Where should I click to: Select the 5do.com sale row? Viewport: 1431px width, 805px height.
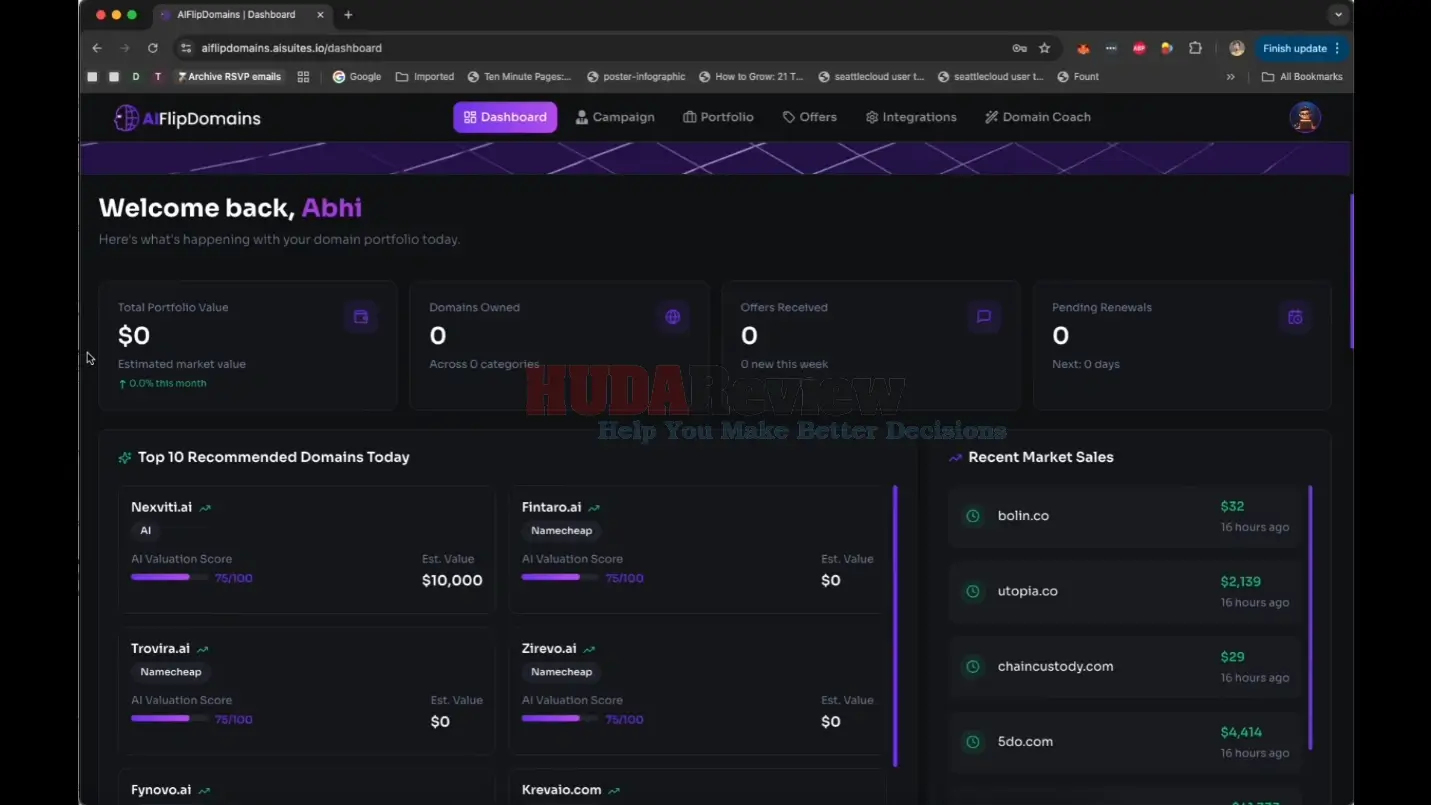[x=1125, y=742]
